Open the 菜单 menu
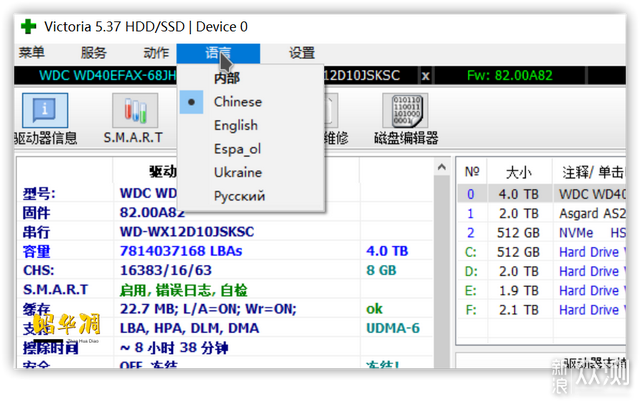The height and width of the screenshot is (404, 640). pyautogui.click(x=31, y=53)
